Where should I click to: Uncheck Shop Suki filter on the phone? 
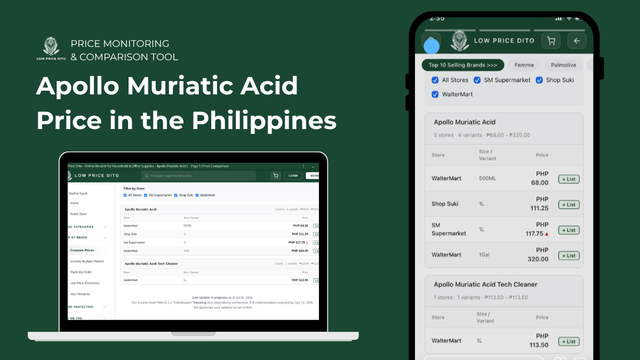point(539,80)
